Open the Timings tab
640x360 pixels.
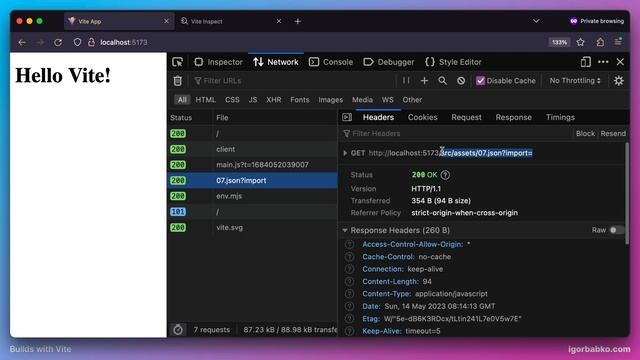click(x=560, y=117)
